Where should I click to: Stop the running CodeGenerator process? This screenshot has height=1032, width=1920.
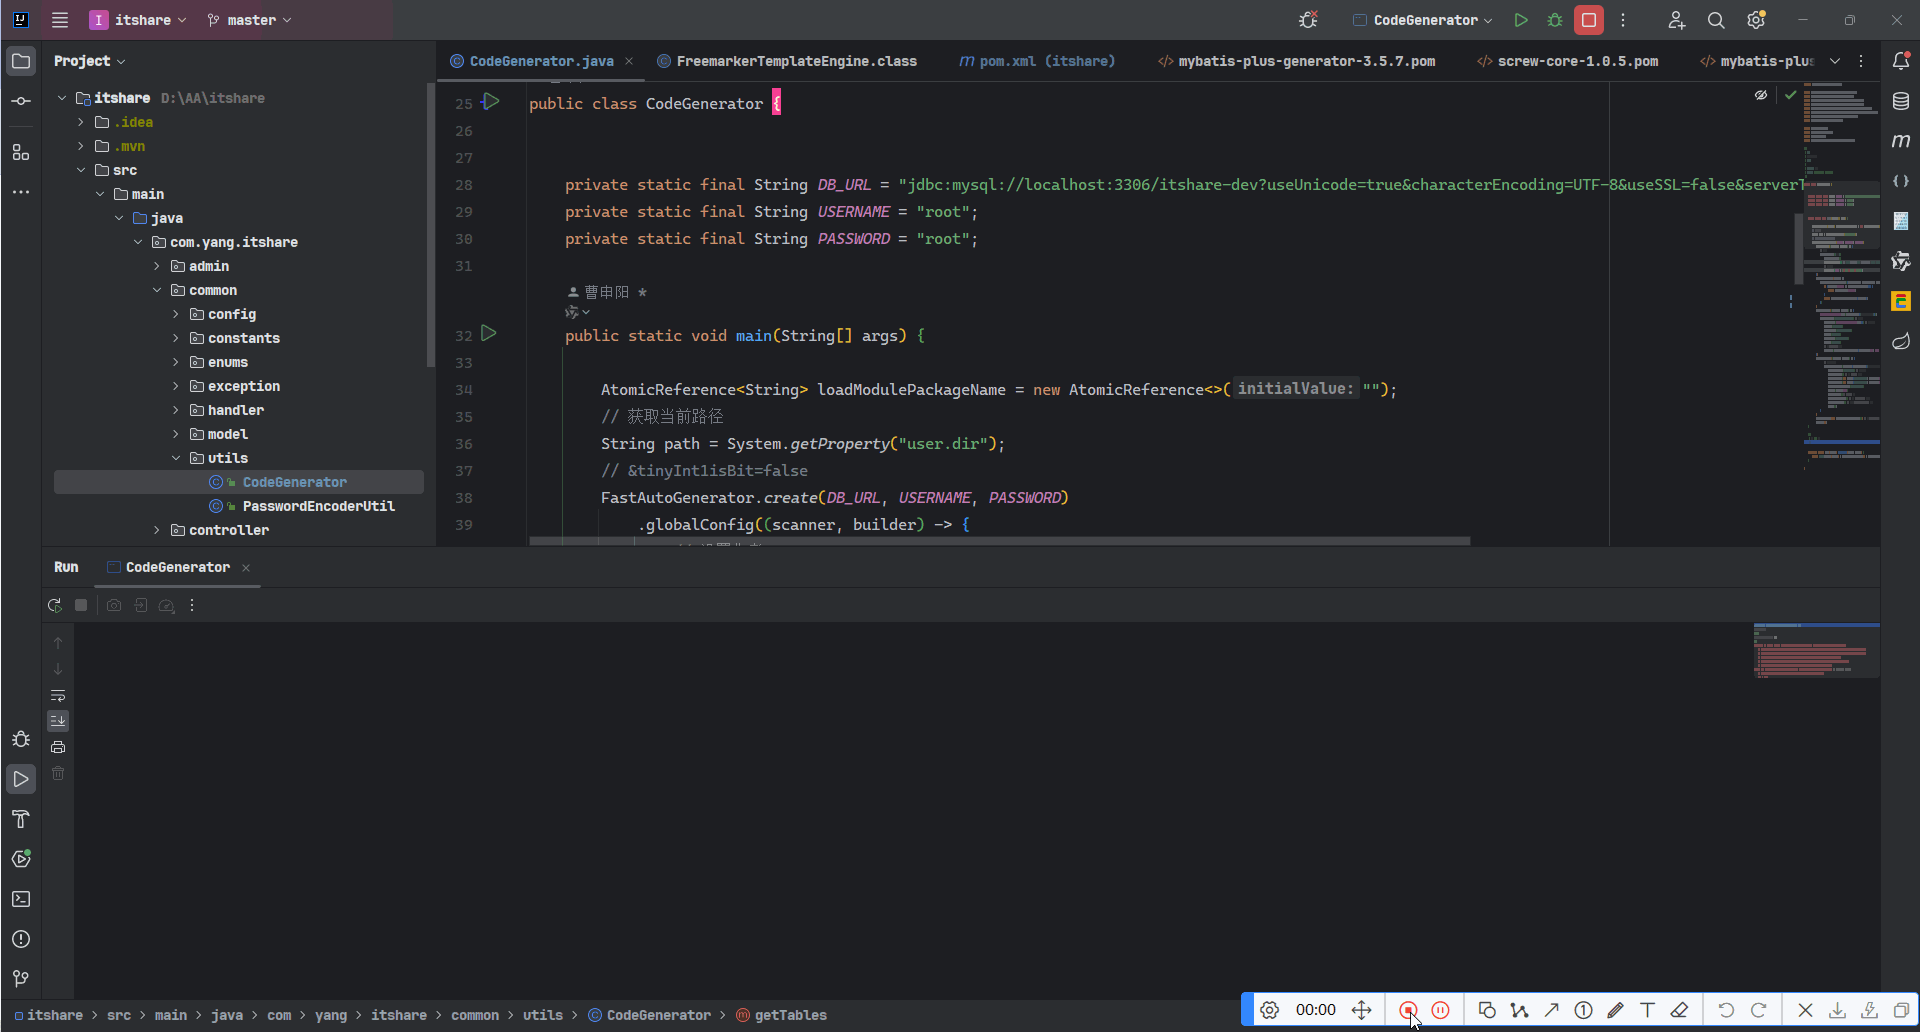point(1588,20)
